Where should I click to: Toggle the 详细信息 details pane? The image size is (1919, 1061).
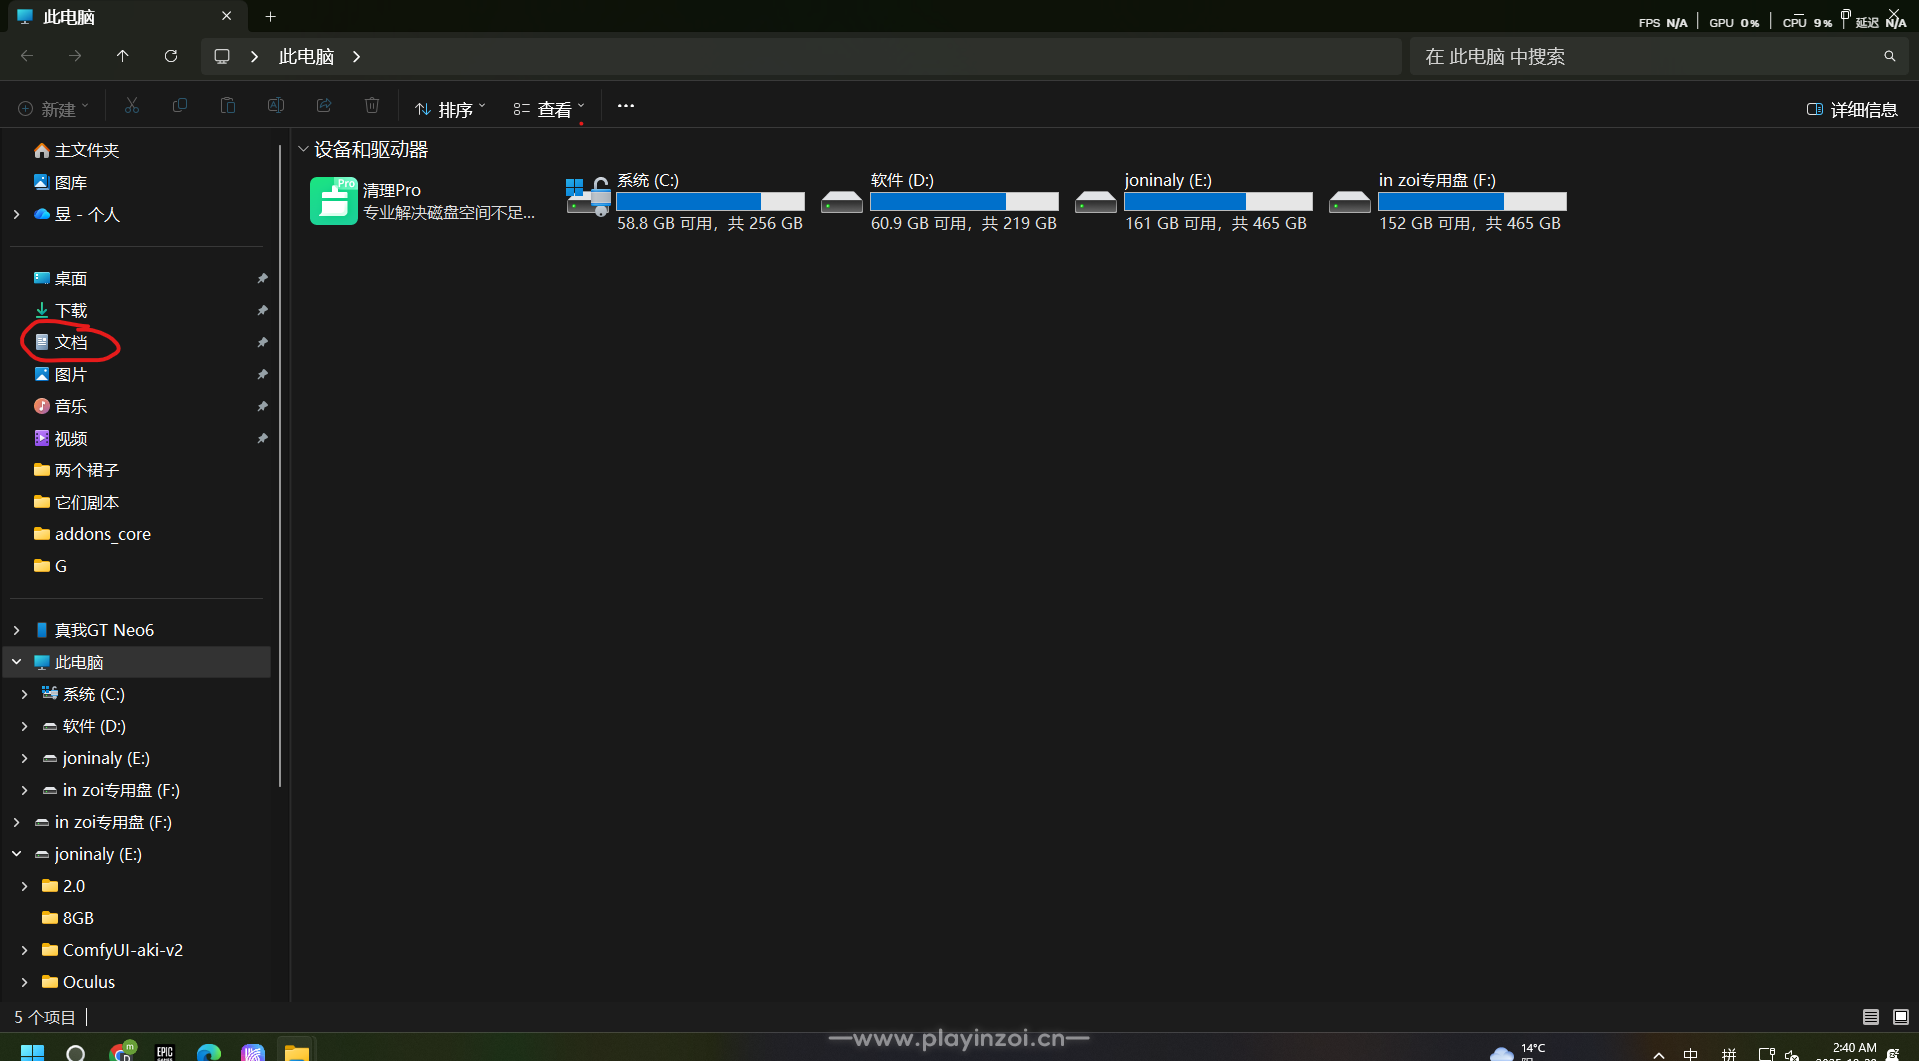(1852, 109)
